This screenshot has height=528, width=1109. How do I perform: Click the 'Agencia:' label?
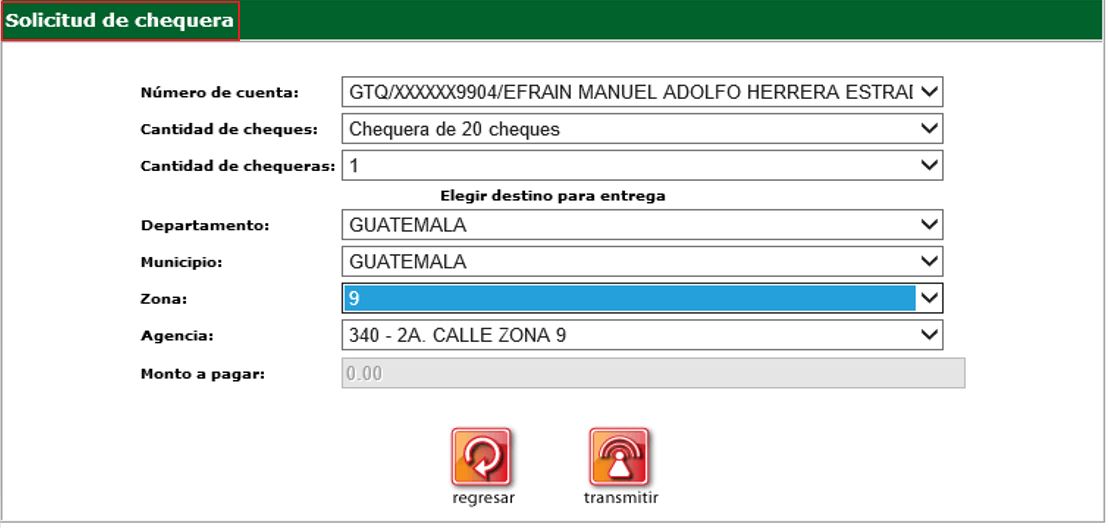(x=173, y=336)
